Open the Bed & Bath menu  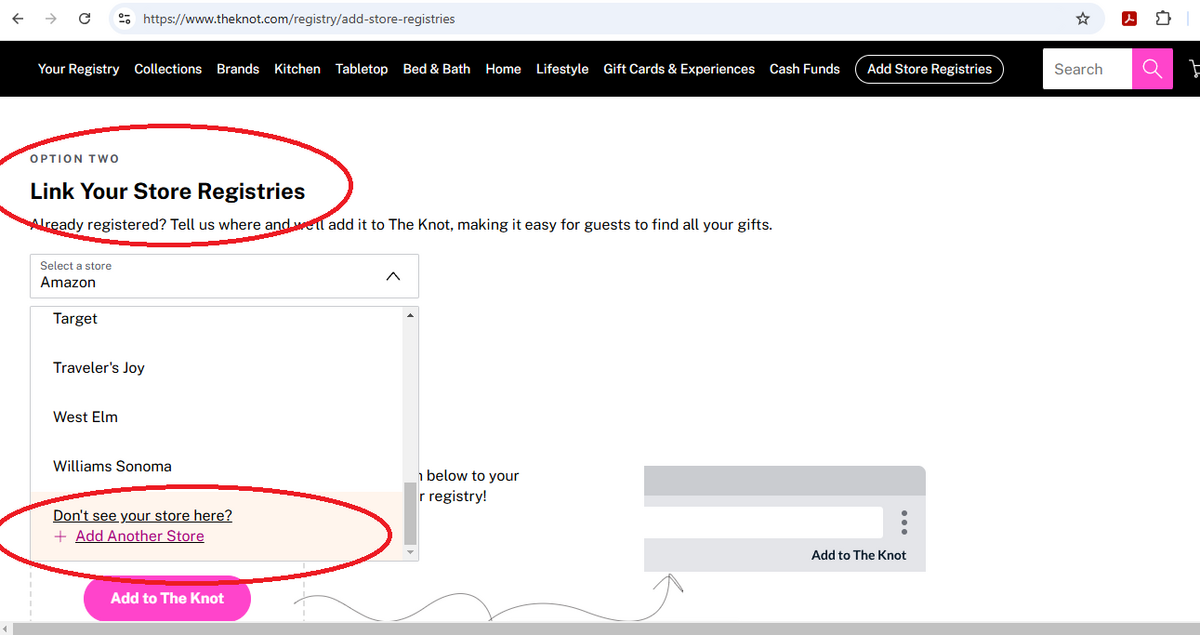click(436, 69)
